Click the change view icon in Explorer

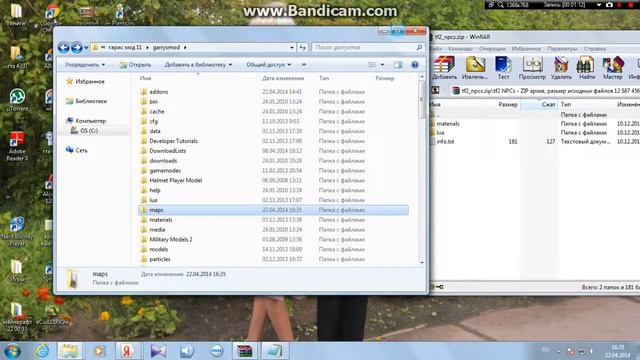(x=372, y=65)
